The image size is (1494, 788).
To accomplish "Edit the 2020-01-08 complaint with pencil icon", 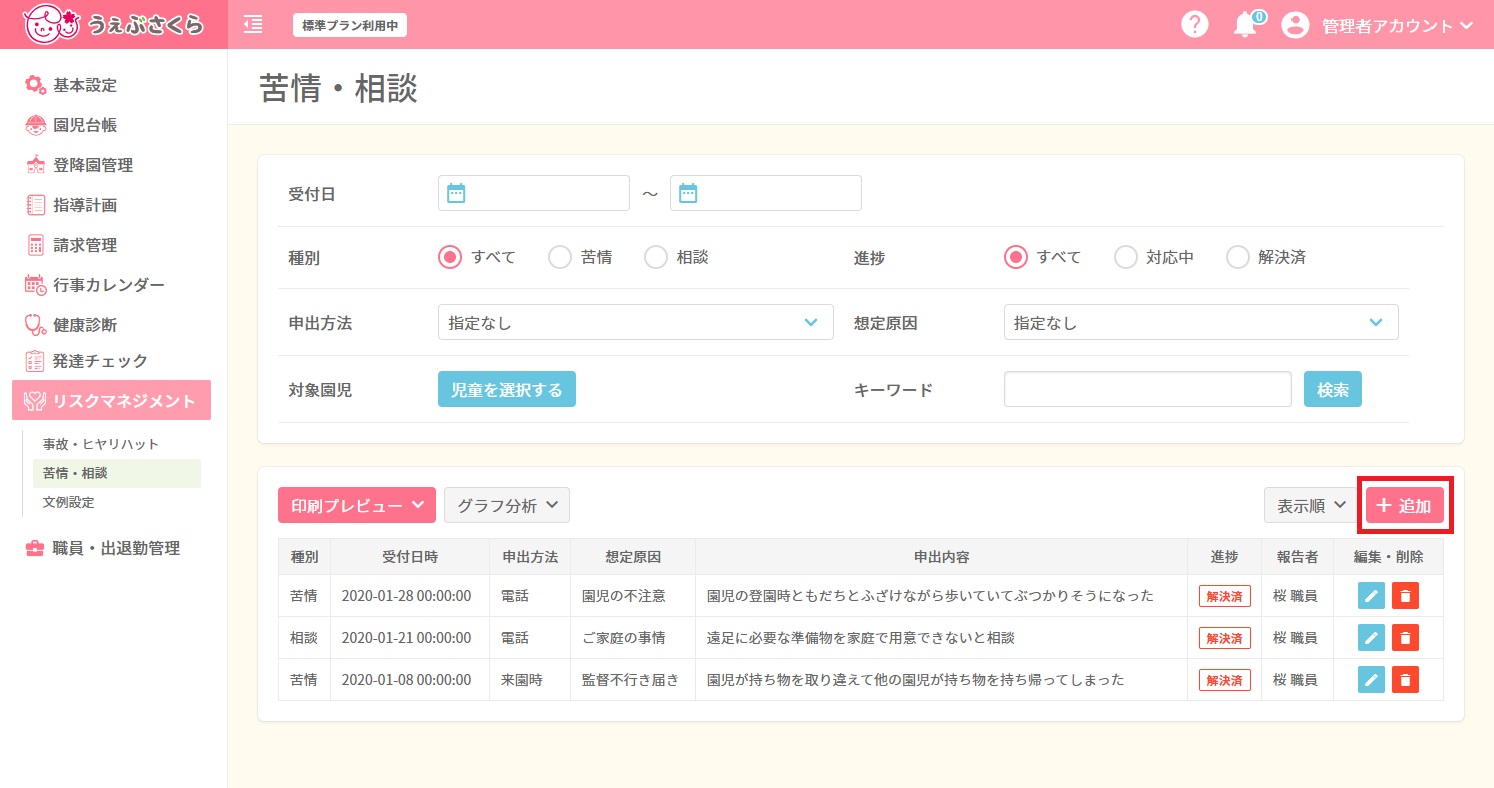I will [1371, 680].
